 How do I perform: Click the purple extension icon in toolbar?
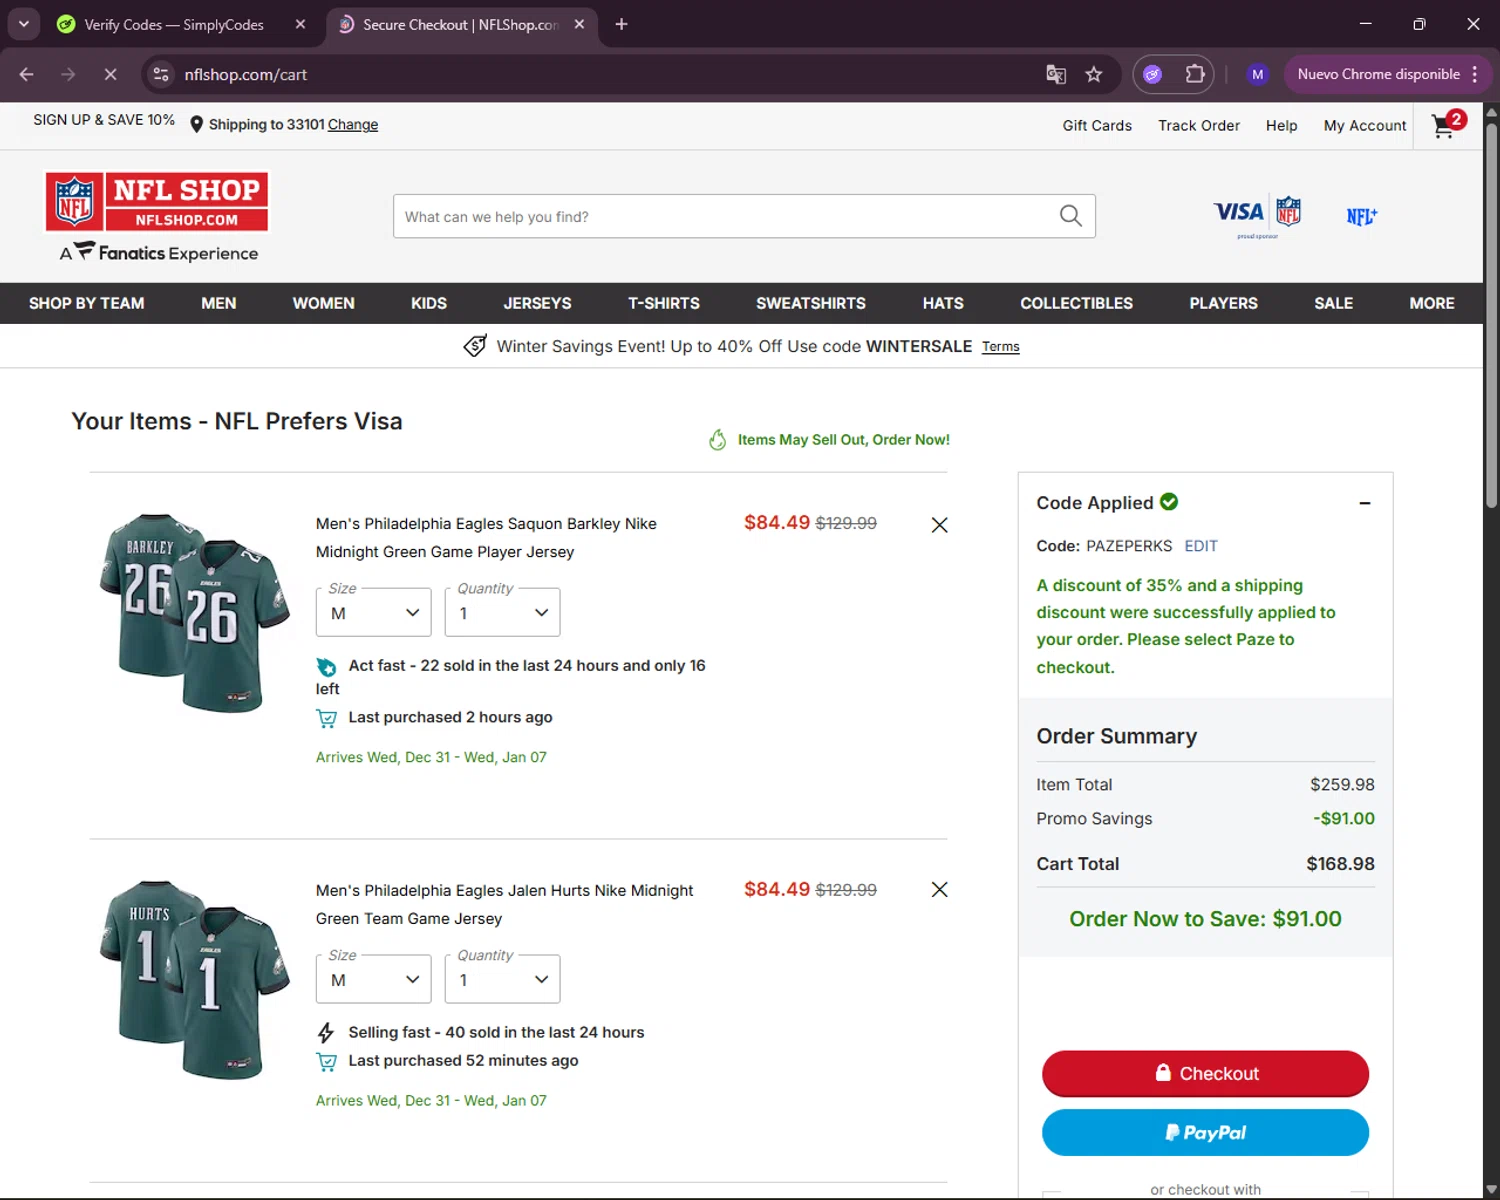1153,74
